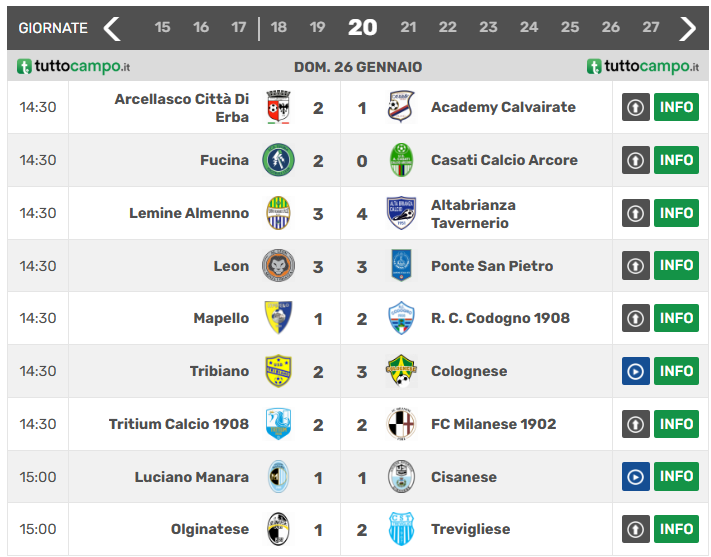711x557 pixels.
Task: Open the Lemine Almenno team link
Action: (189, 213)
